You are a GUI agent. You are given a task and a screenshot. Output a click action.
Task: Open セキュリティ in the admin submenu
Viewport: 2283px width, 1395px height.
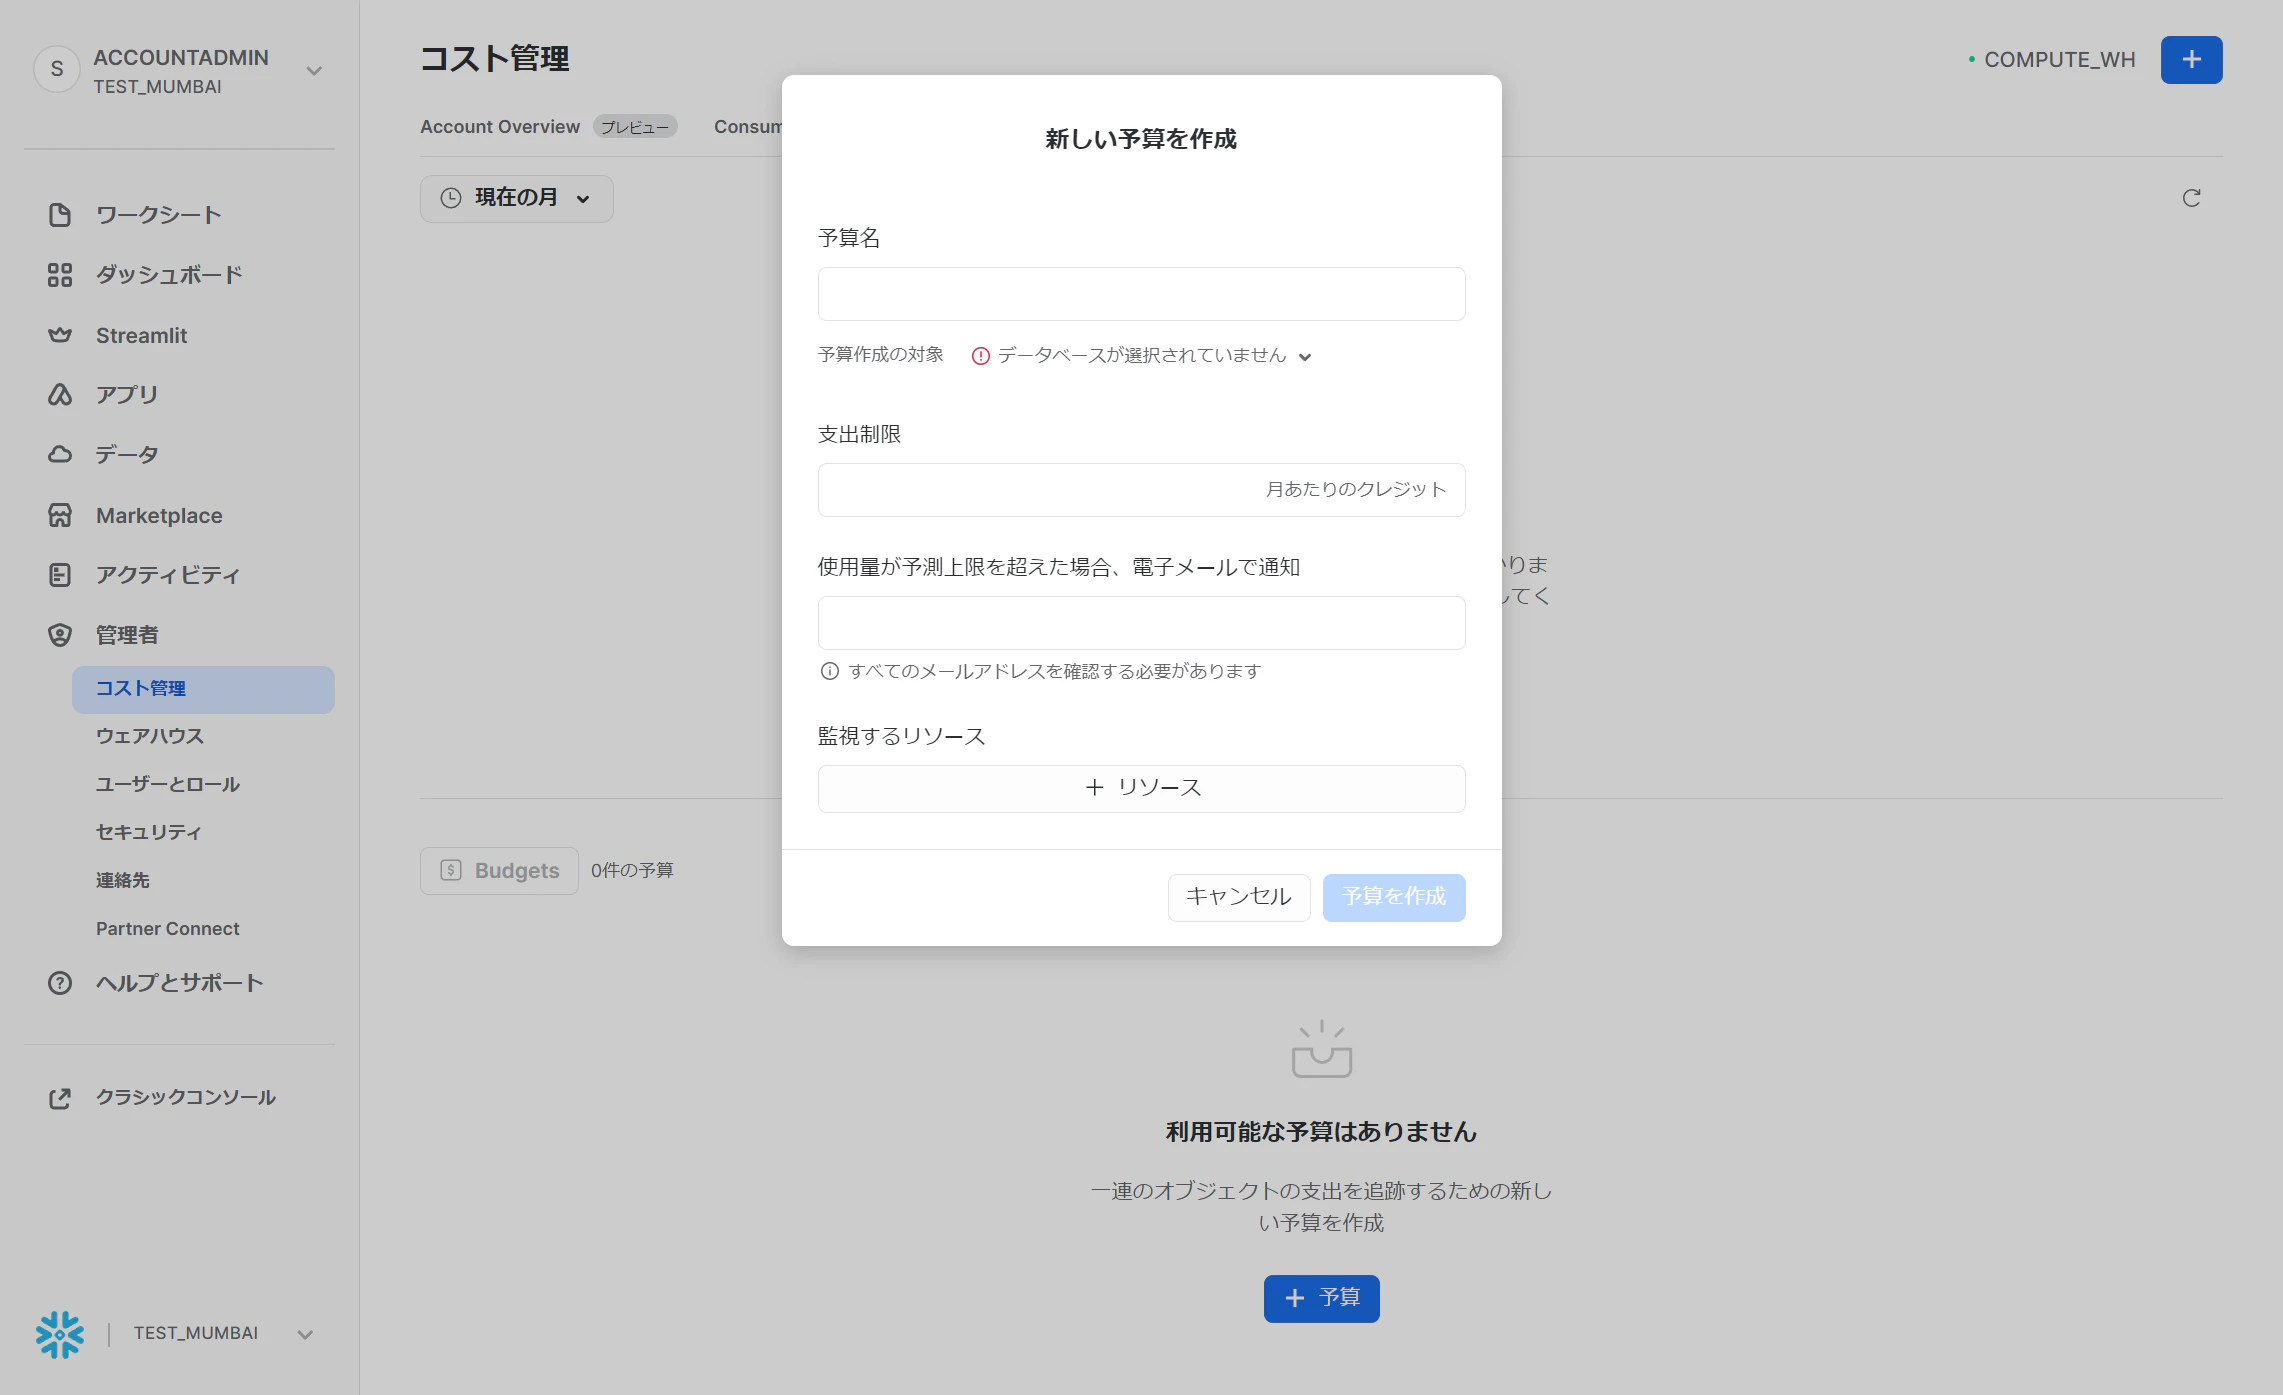[149, 832]
